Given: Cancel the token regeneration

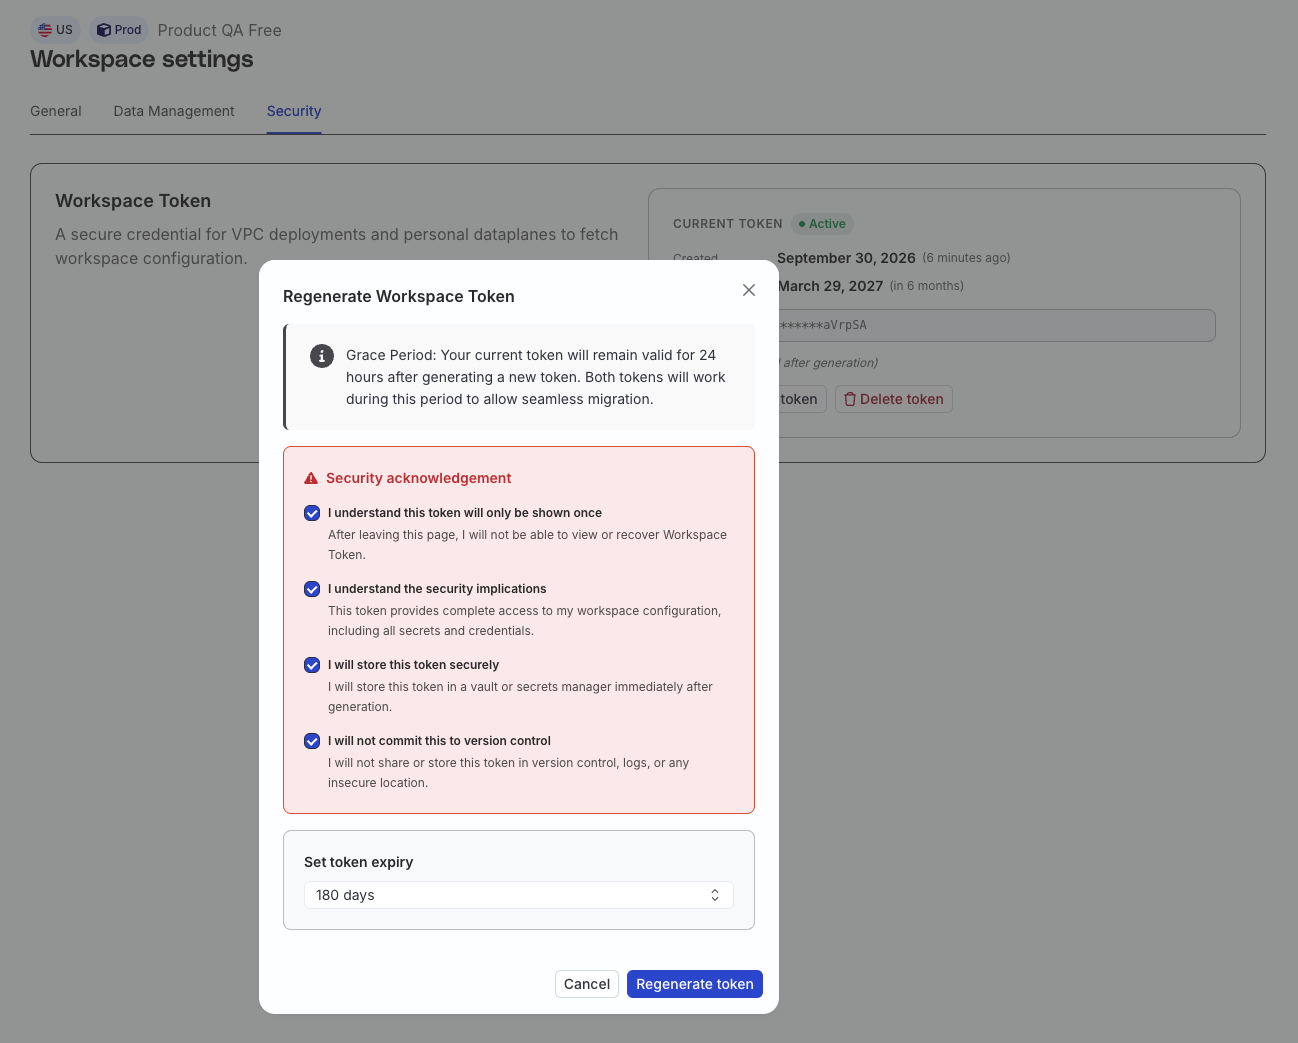Looking at the screenshot, I should (x=587, y=984).
